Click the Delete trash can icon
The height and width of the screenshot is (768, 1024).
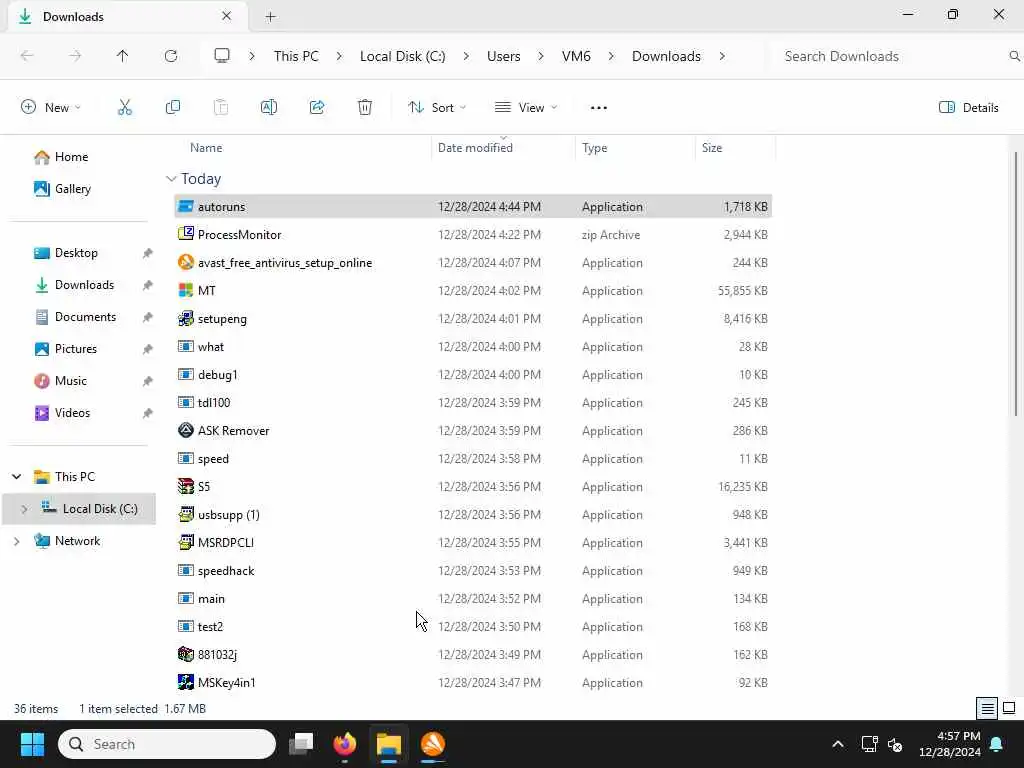pos(365,108)
